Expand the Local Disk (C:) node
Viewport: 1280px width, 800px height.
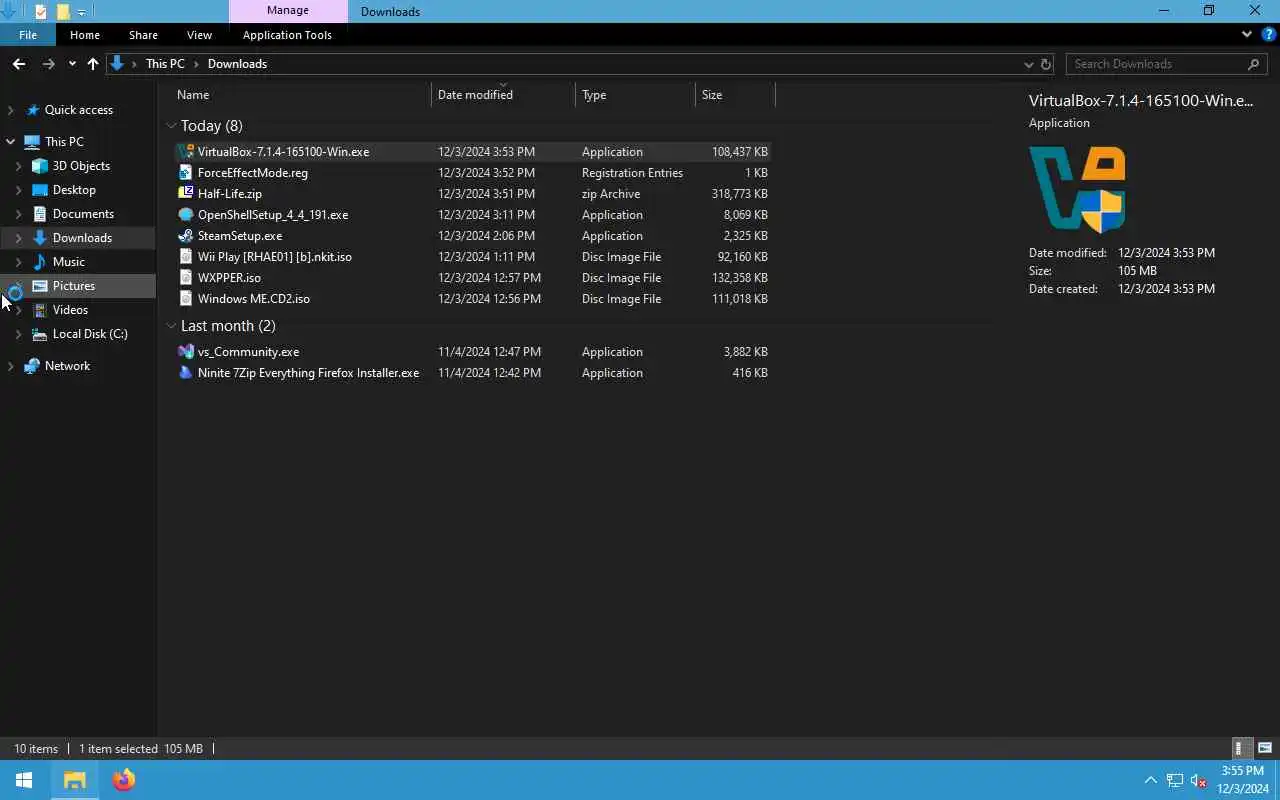18,334
